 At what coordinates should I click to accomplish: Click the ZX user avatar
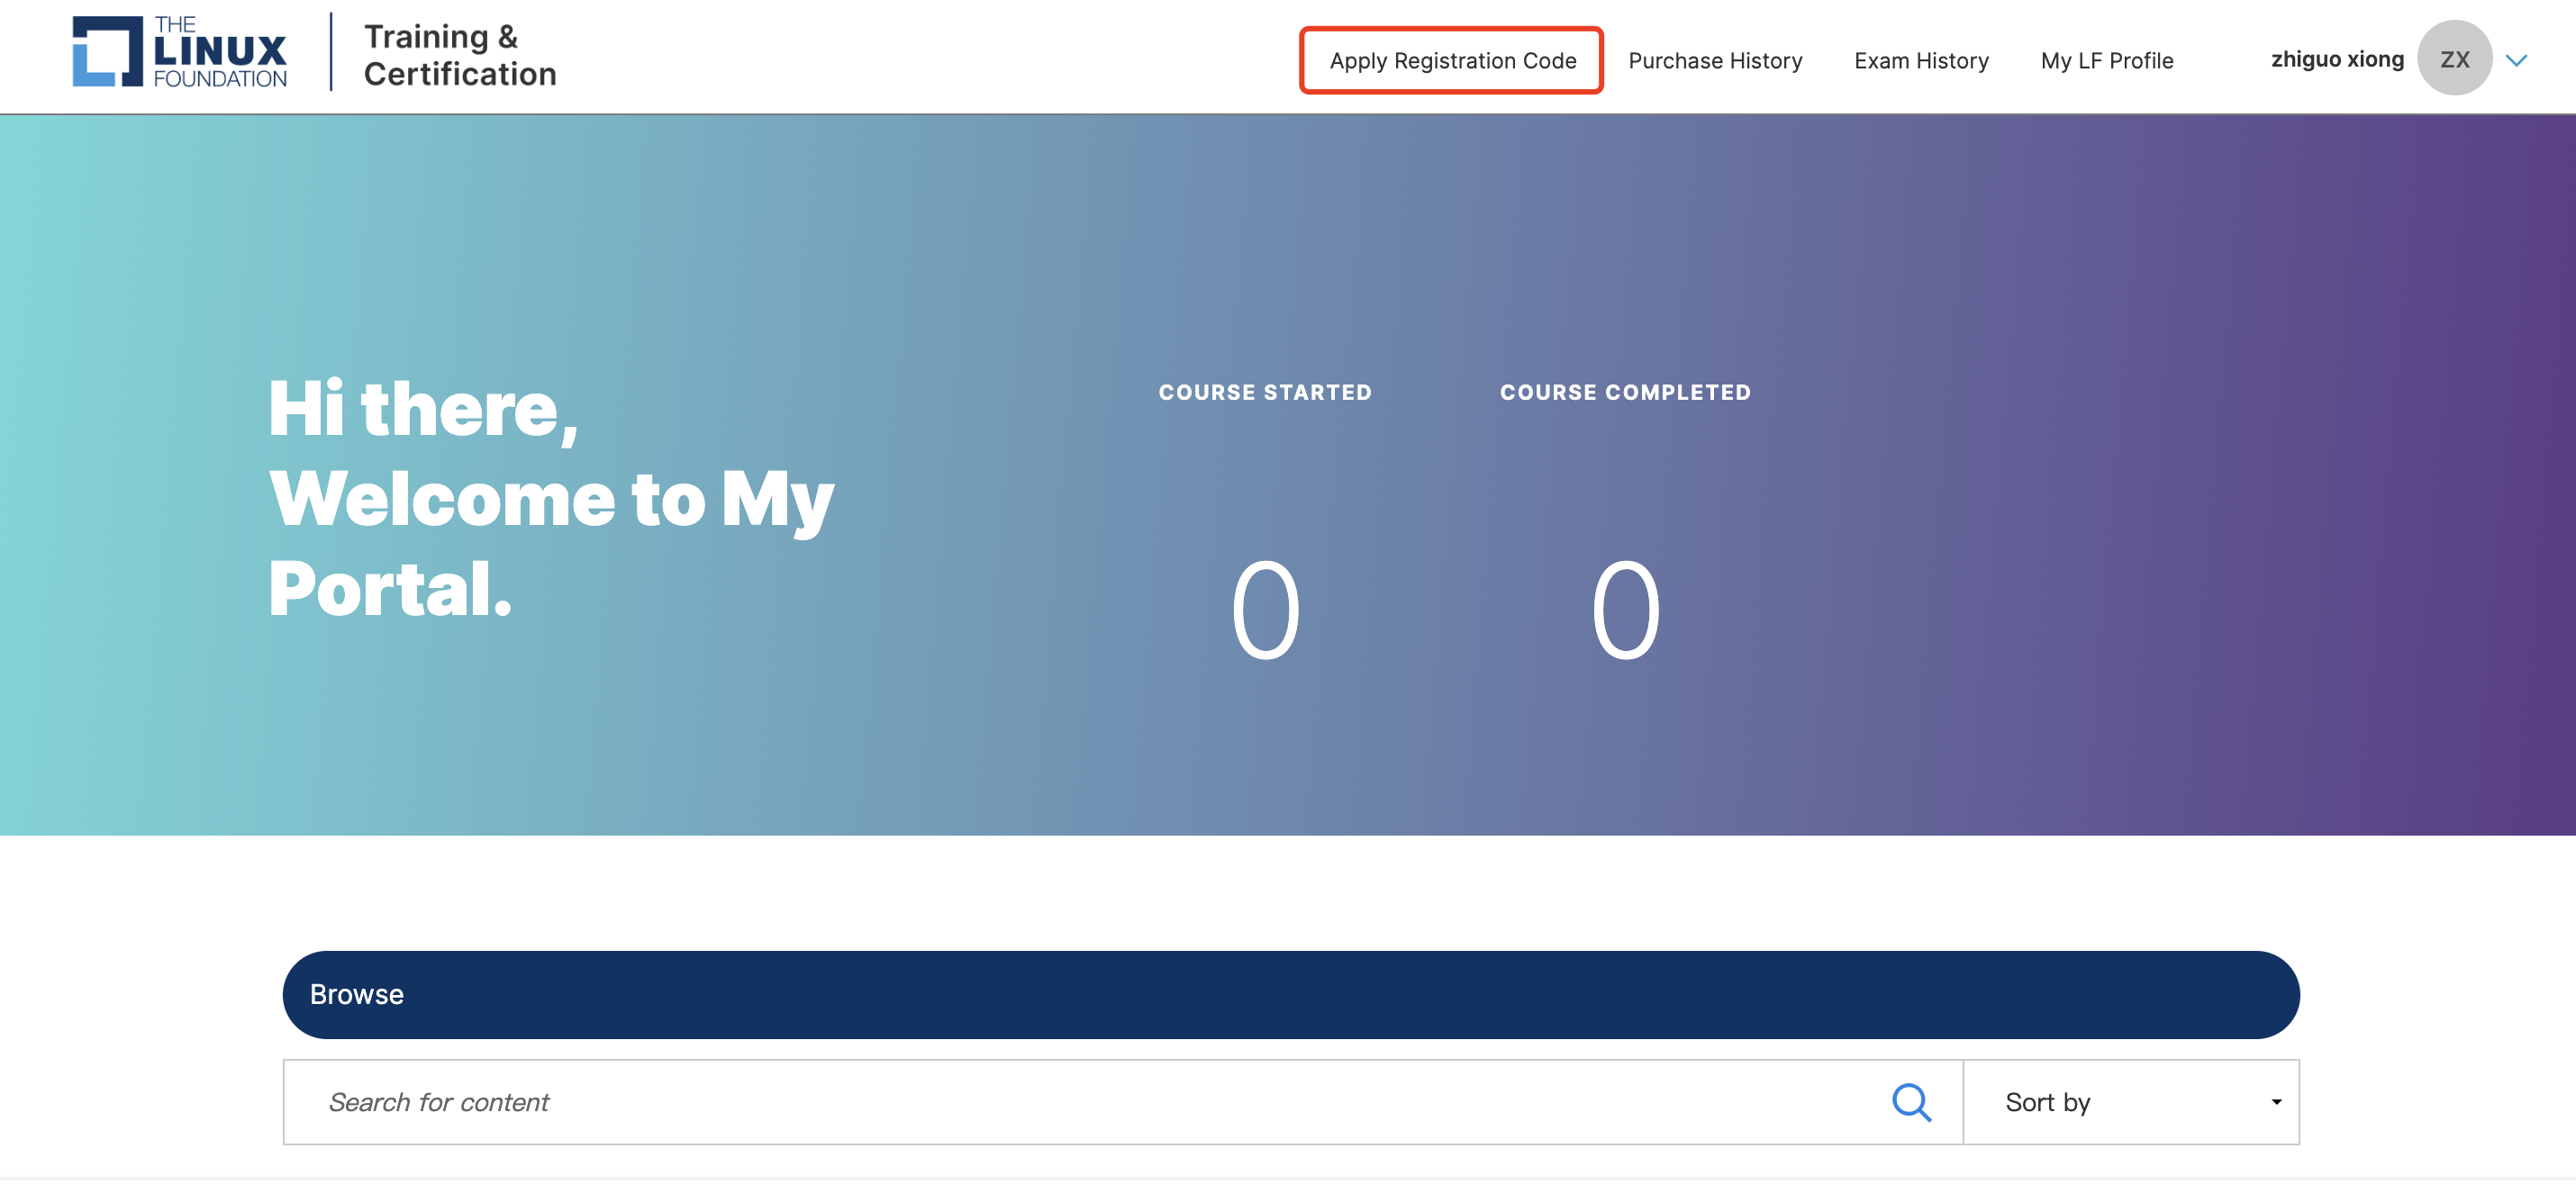coord(2454,59)
